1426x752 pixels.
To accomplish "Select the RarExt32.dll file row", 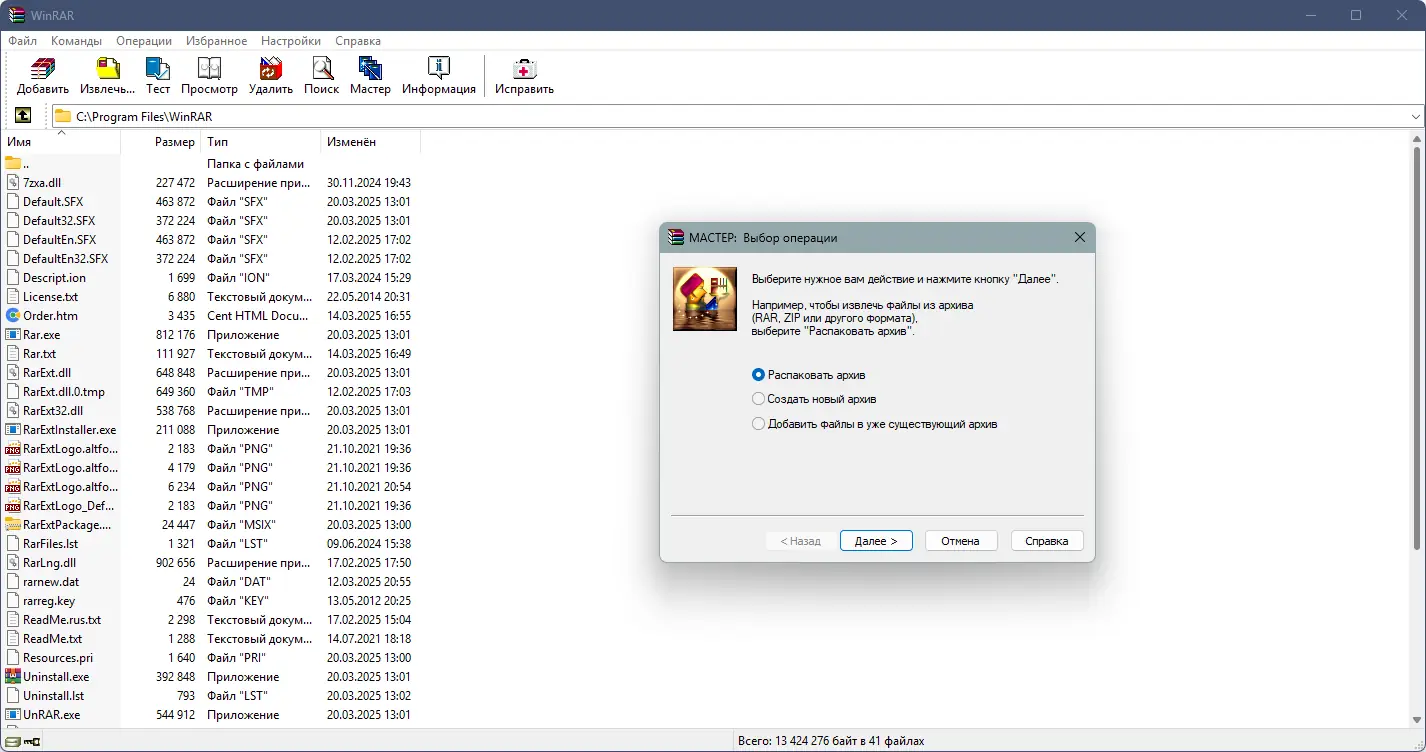I will tap(210, 411).
